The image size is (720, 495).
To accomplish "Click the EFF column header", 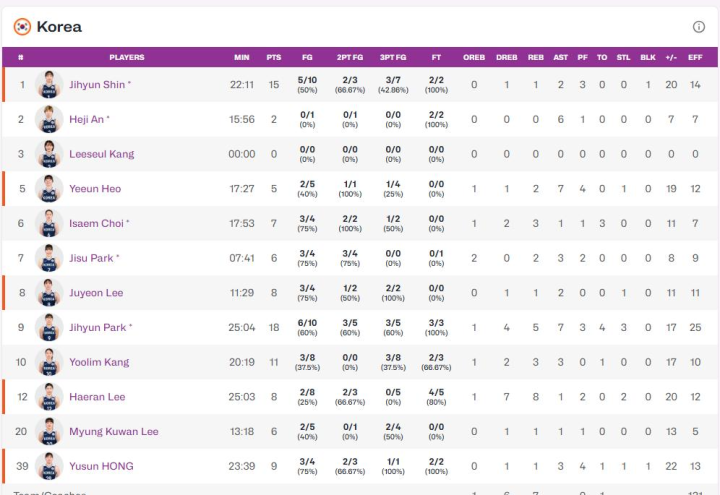I will click(x=695, y=57).
